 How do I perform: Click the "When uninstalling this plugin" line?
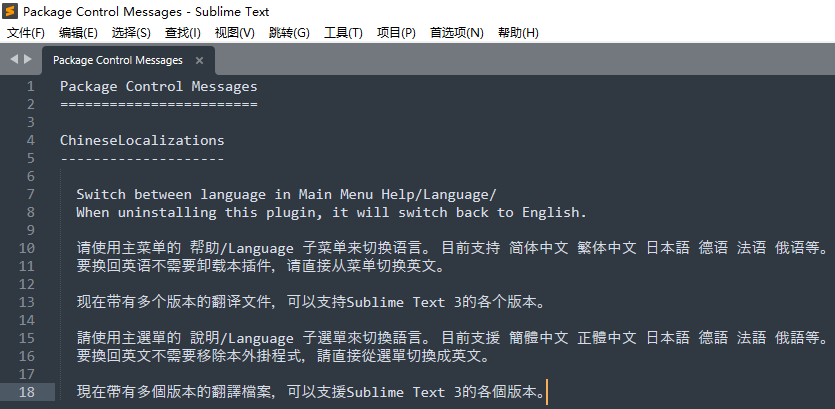pyautogui.click(x=331, y=212)
